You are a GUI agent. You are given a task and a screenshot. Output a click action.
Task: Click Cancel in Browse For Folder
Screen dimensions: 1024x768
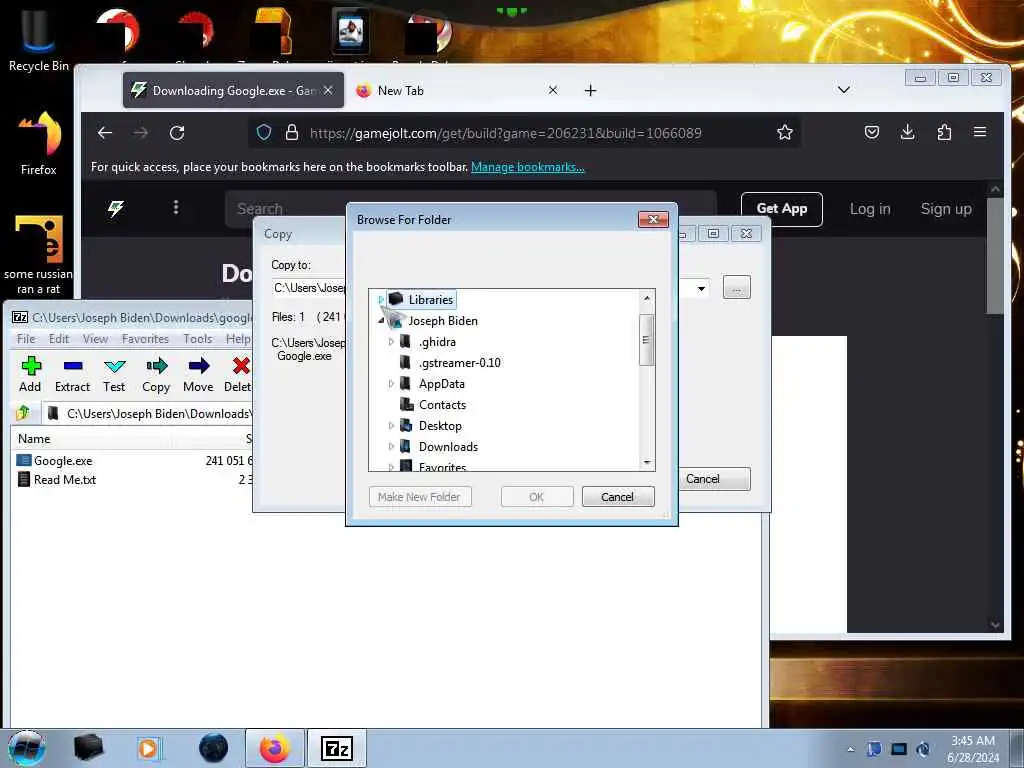click(618, 497)
